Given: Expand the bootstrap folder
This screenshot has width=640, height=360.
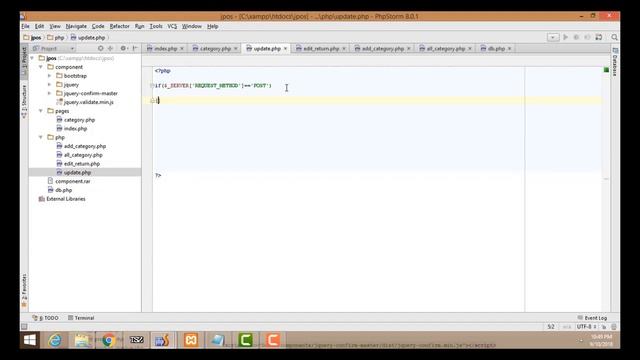Looking at the screenshot, I should coord(49,76).
